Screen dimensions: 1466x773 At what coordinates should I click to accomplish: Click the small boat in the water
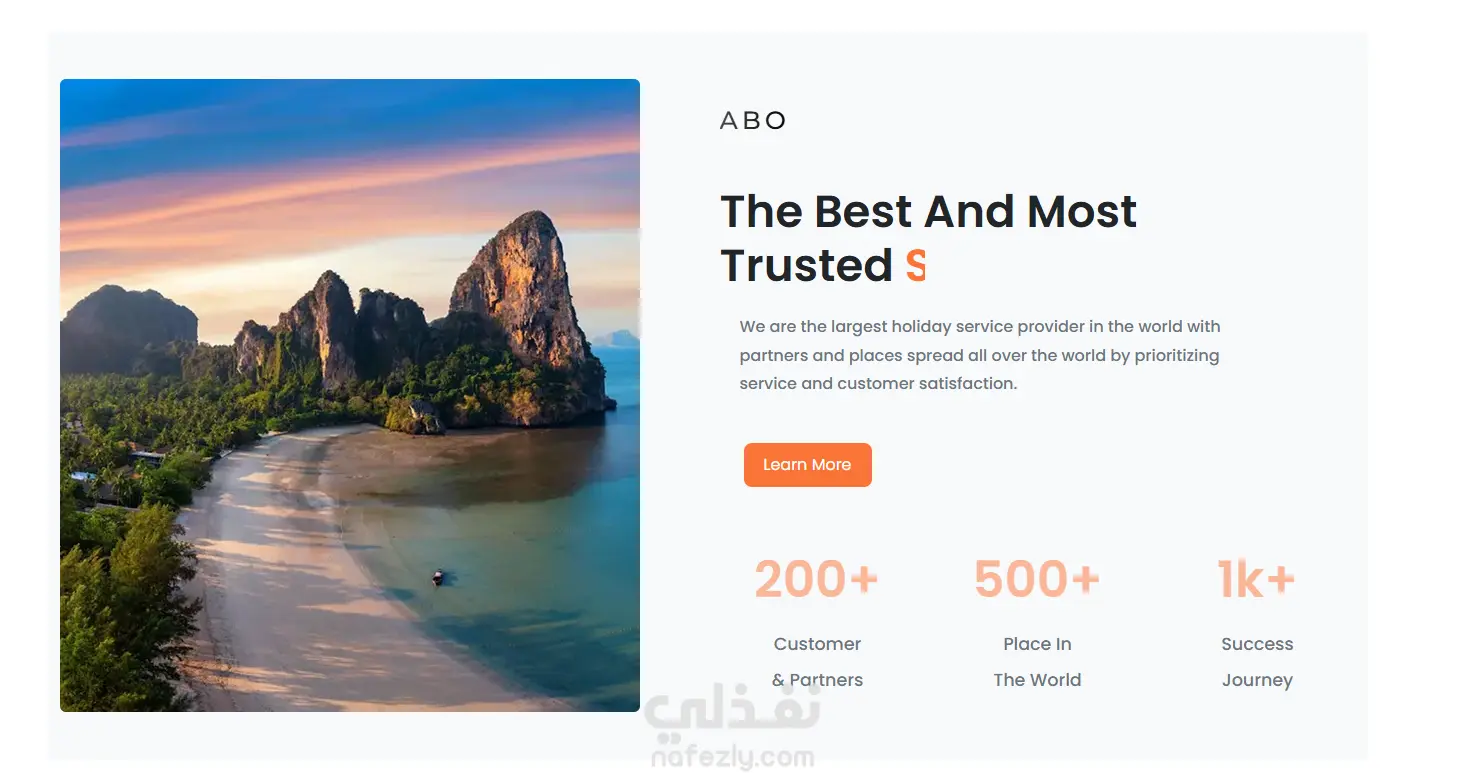[438, 577]
